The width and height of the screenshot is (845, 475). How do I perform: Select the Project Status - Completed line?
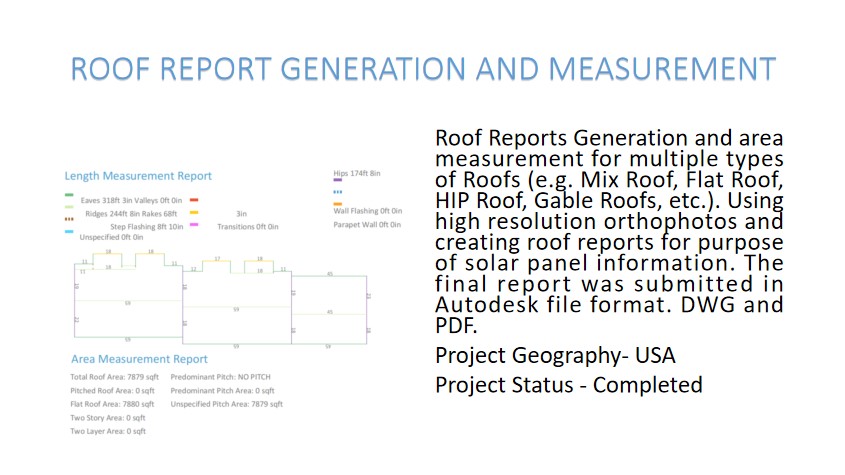tap(568, 385)
